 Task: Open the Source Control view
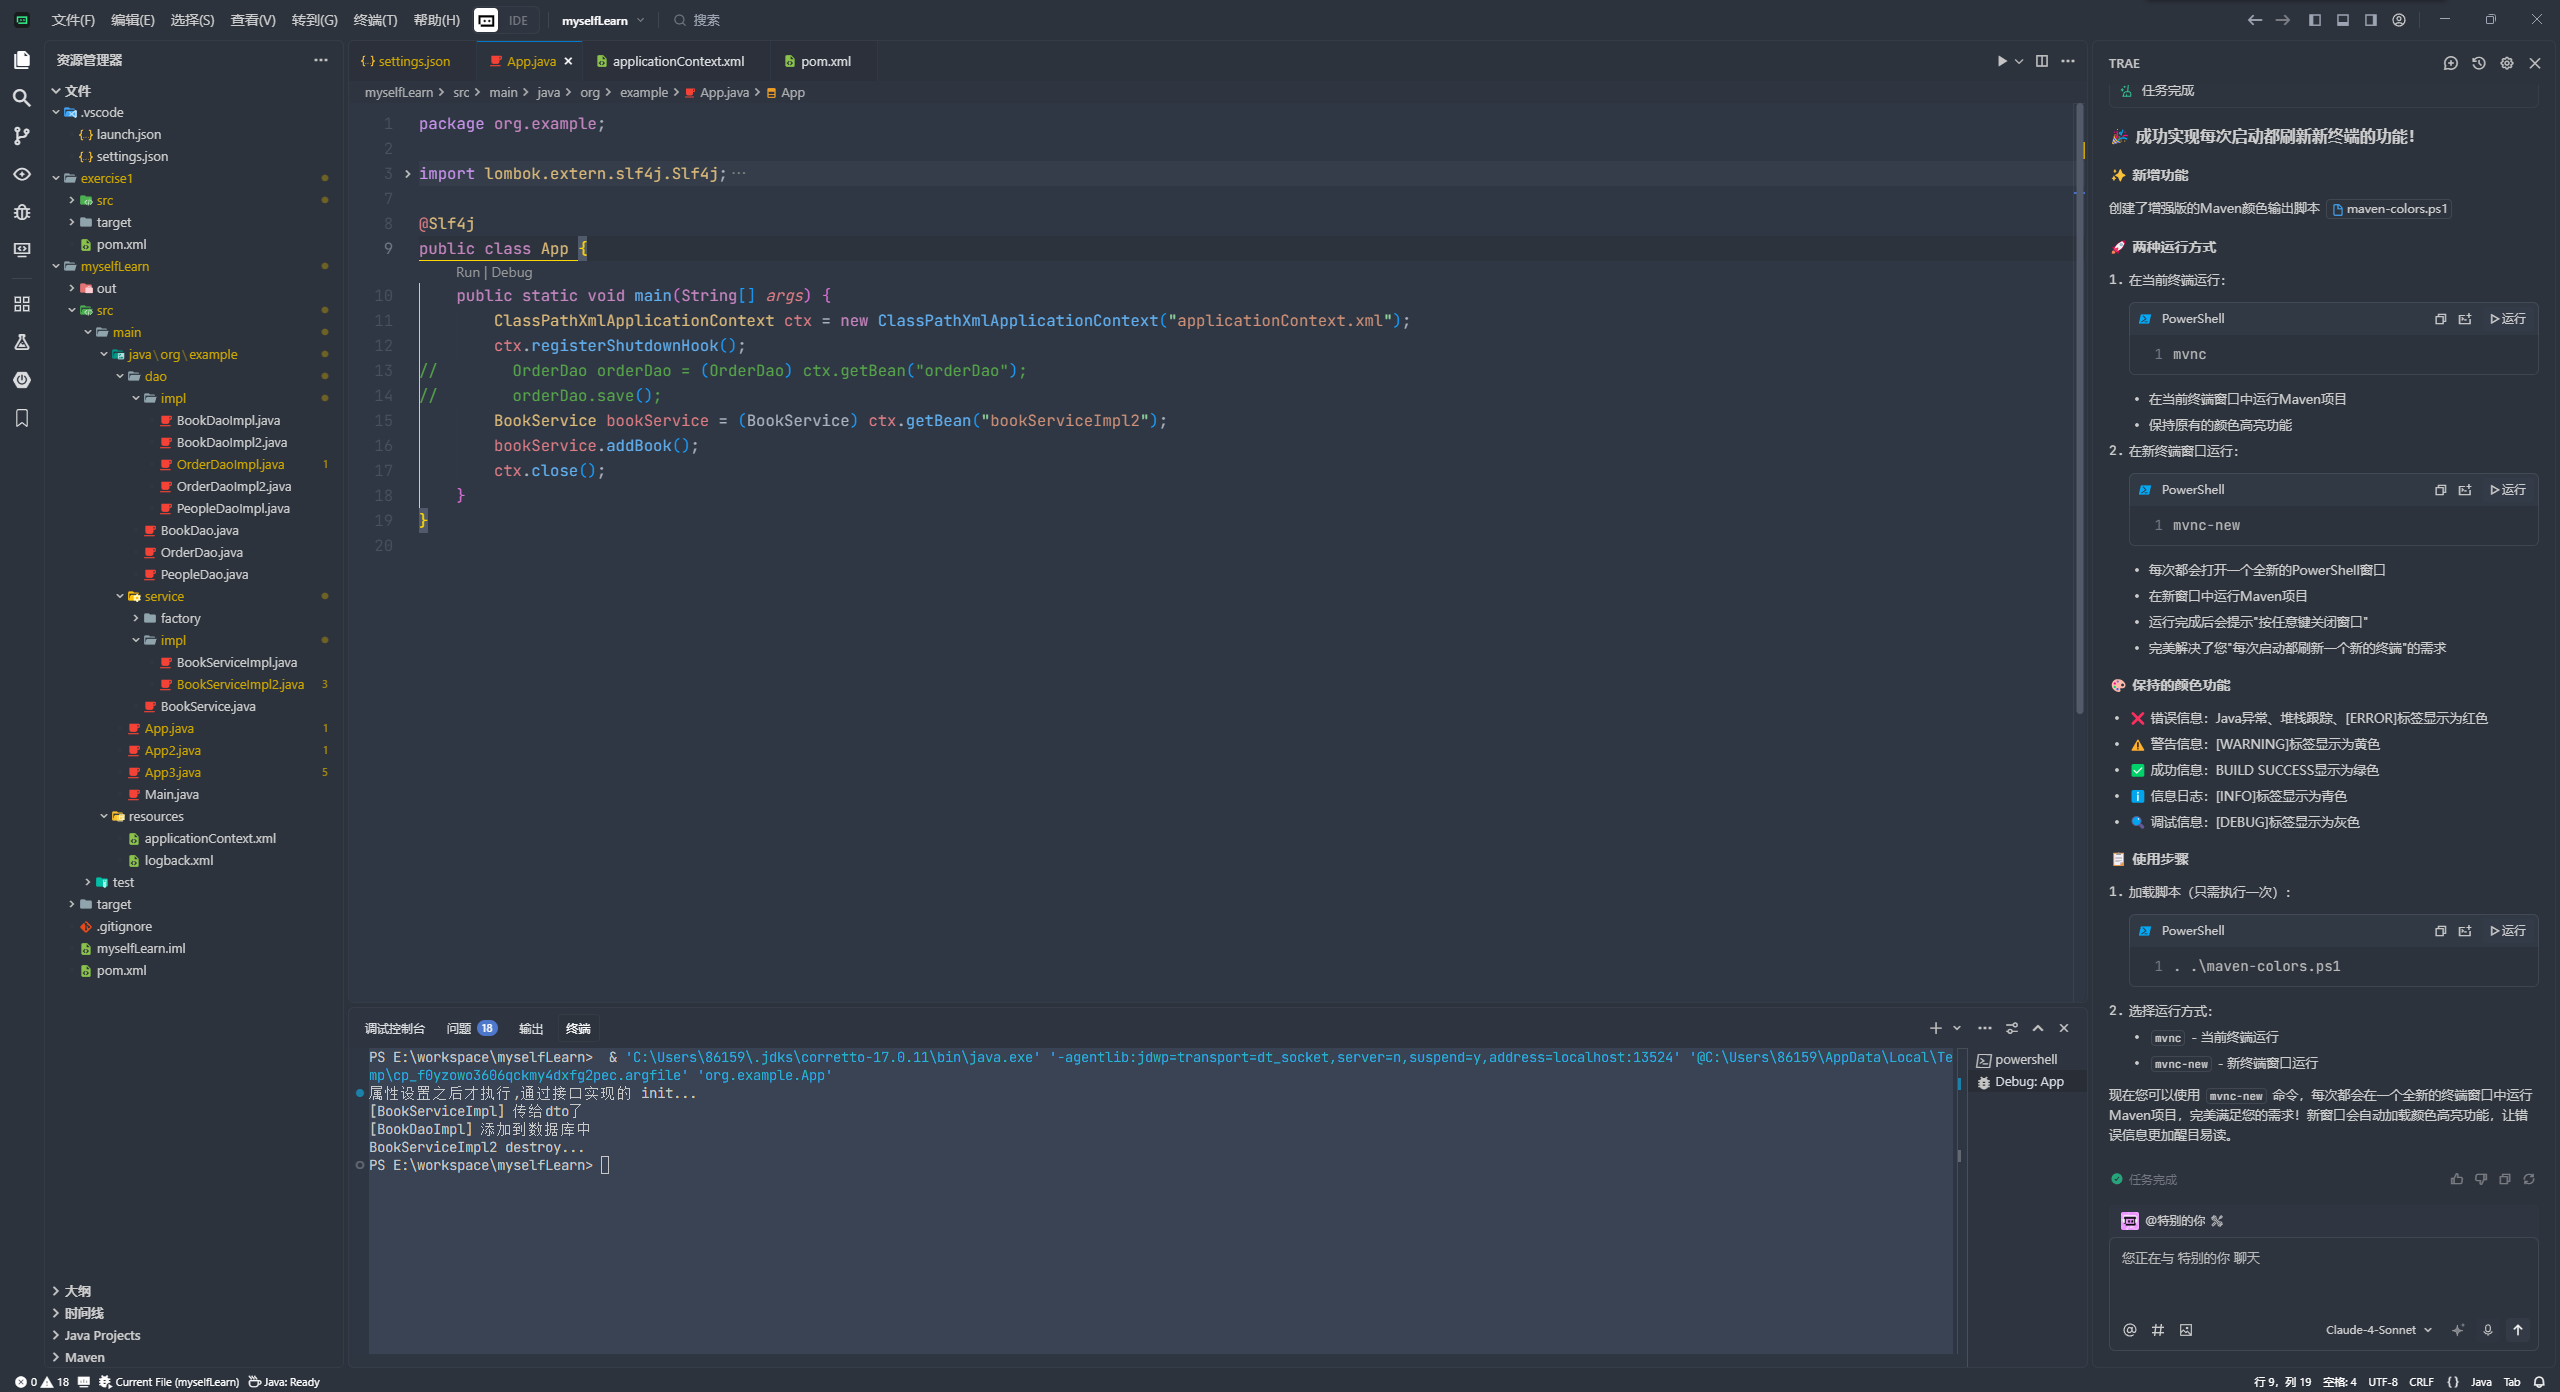pos(21,136)
